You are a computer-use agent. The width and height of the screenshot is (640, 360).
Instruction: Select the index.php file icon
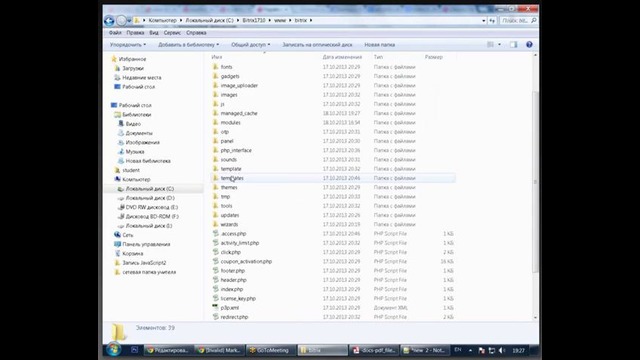coord(216,289)
